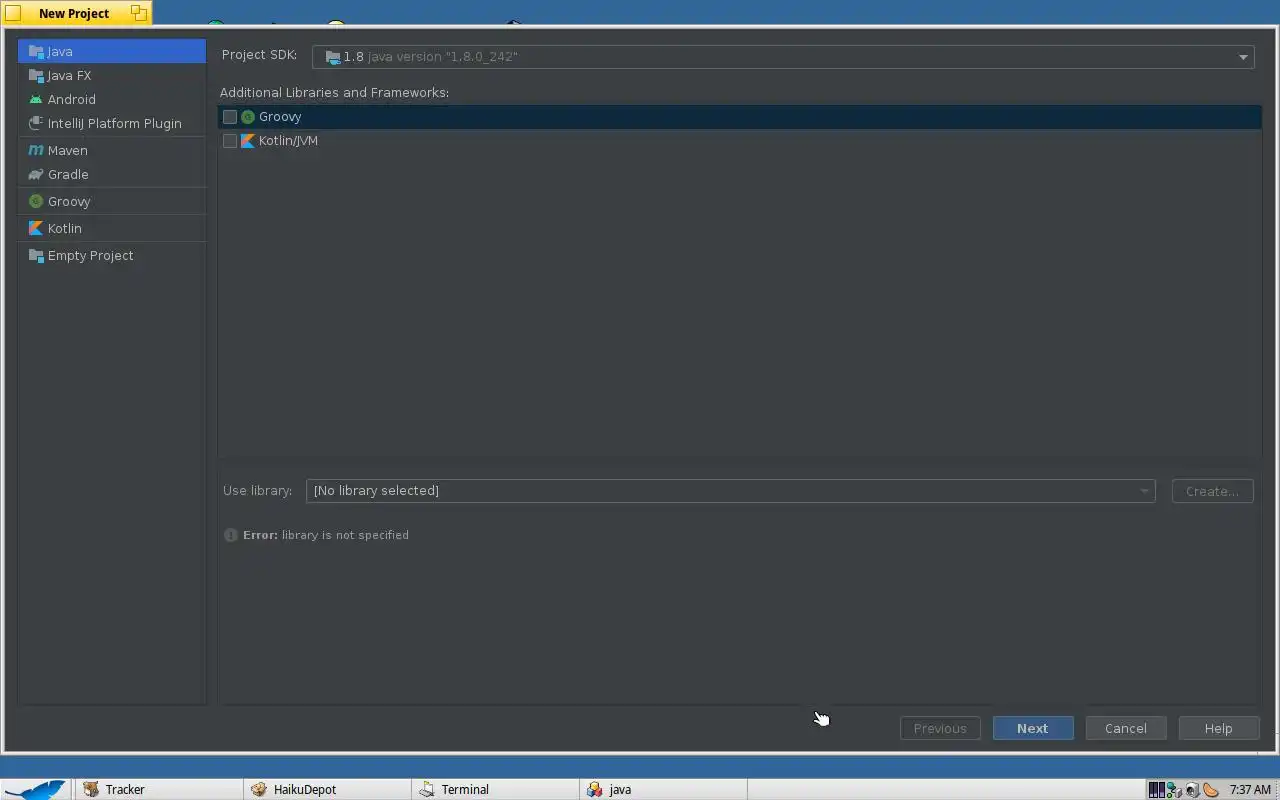1280x800 pixels.
Task: Open the network status tray icon
Action: [1174, 790]
